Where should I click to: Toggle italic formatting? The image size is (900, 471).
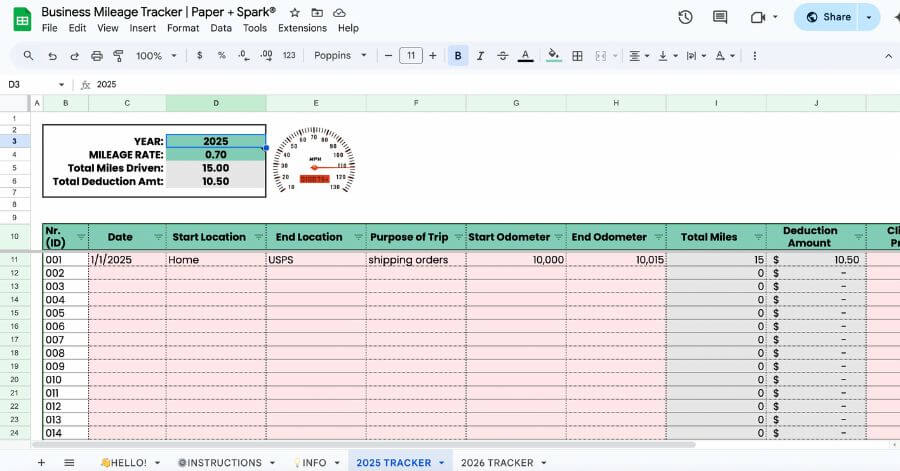pos(480,56)
